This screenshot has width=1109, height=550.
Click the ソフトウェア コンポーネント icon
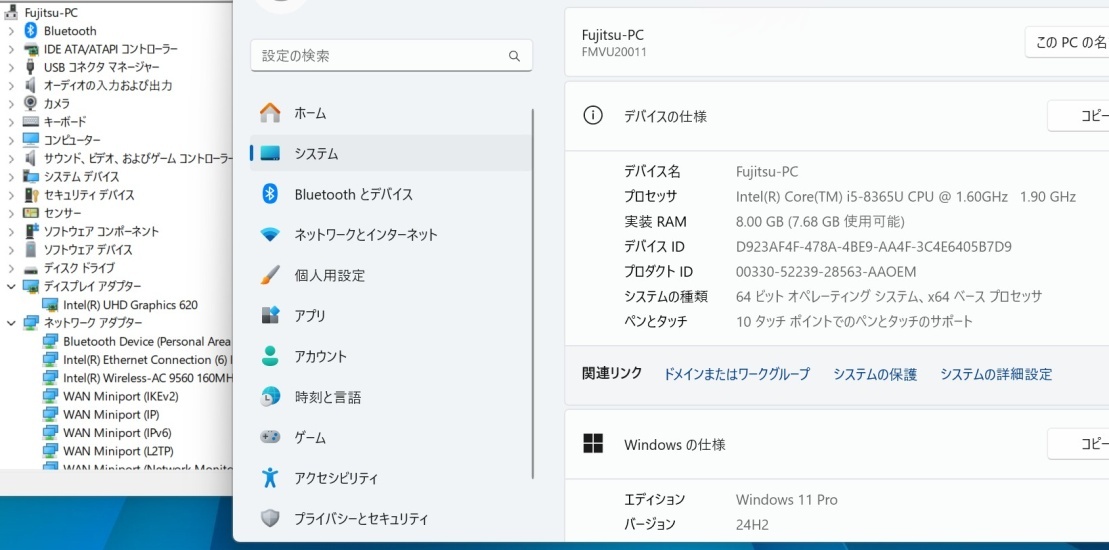pos(30,231)
